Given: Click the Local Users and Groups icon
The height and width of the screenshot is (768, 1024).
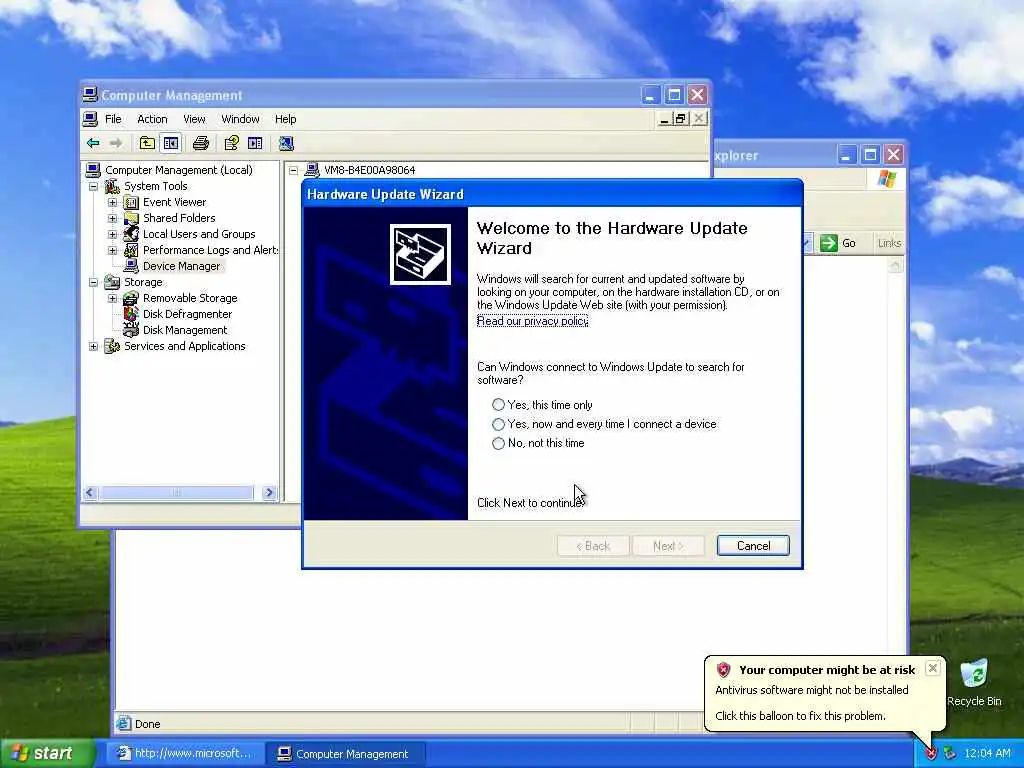Looking at the screenshot, I should tap(131, 234).
